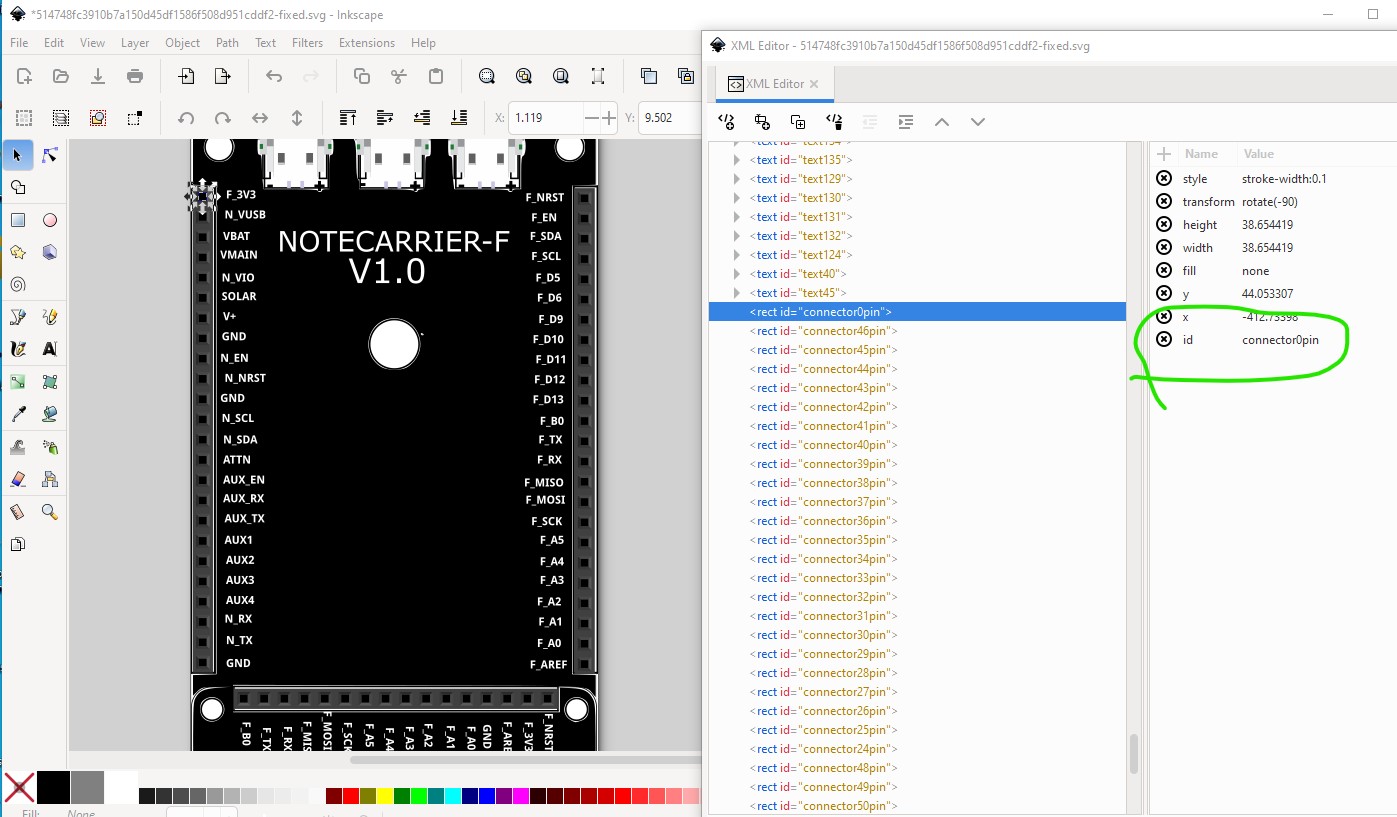
Task: Open the File menu
Action: (x=19, y=43)
